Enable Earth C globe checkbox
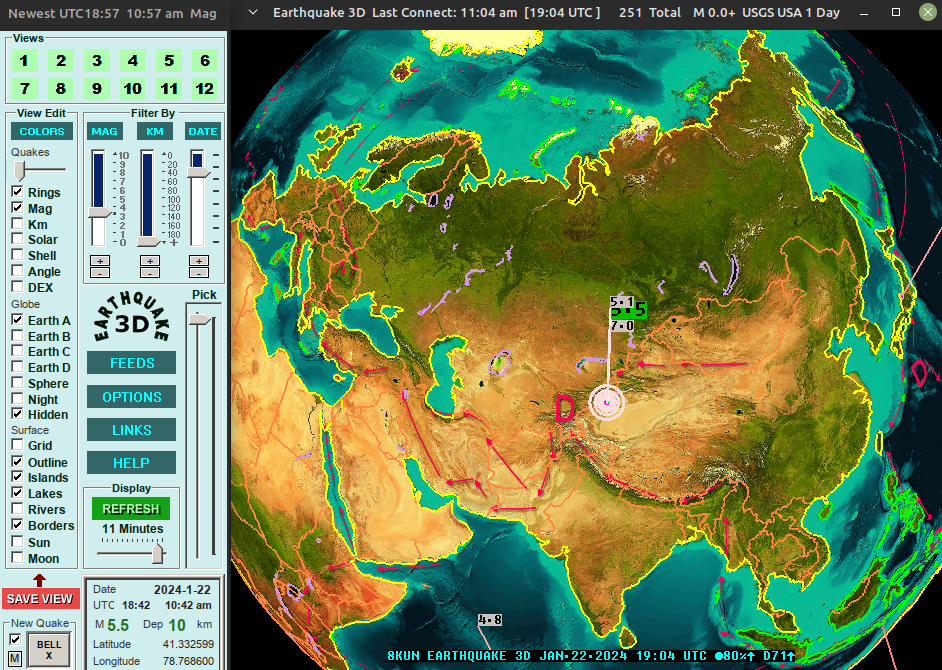 [x=17, y=351]
